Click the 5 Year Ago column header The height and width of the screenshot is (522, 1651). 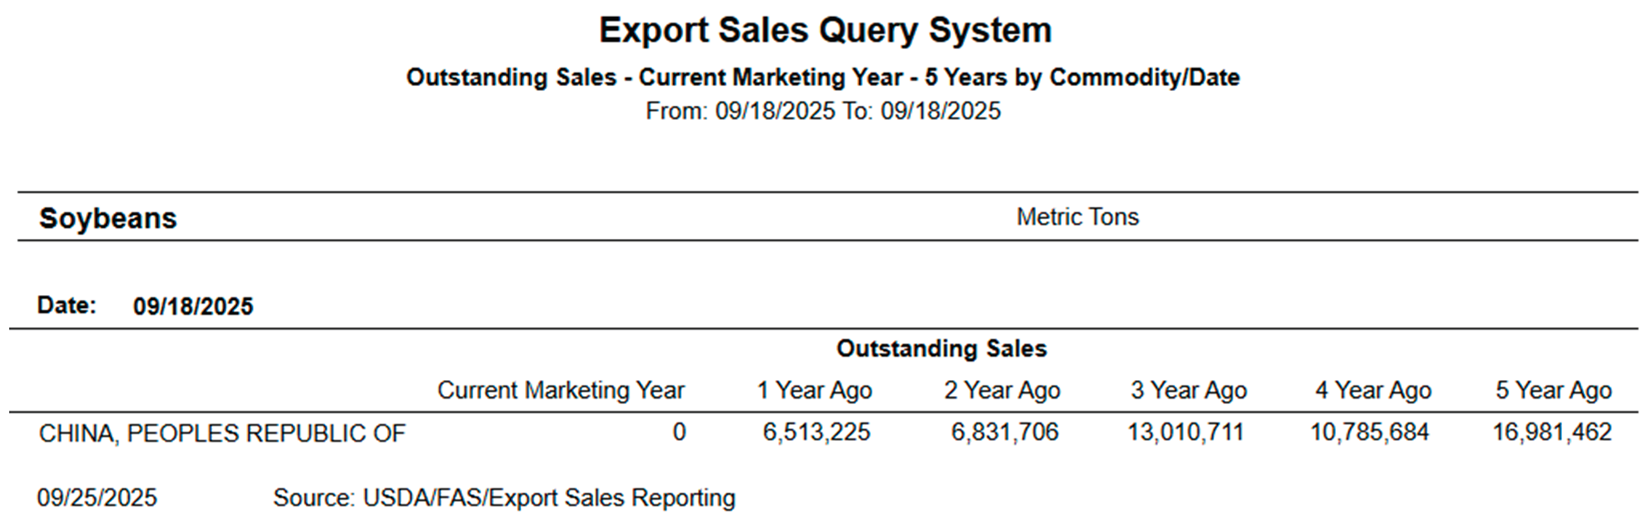(x=1553, y=390)
